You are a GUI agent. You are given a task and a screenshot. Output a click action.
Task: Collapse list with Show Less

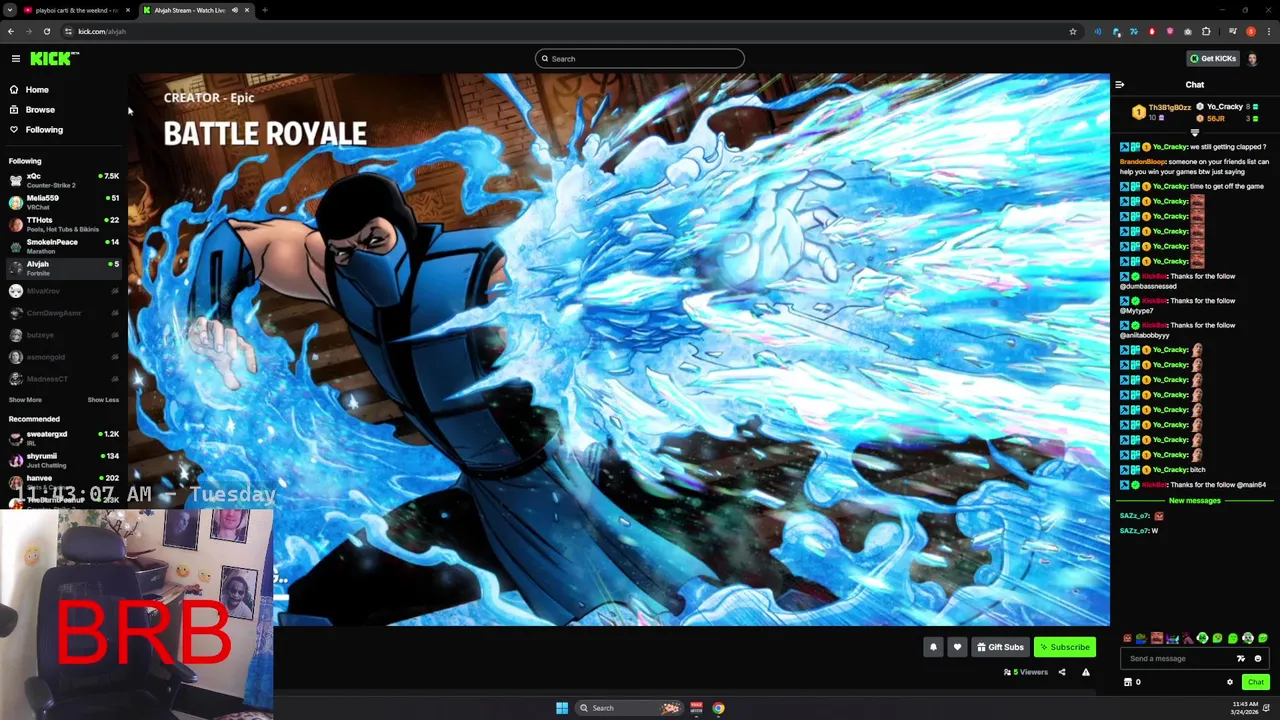103,400
